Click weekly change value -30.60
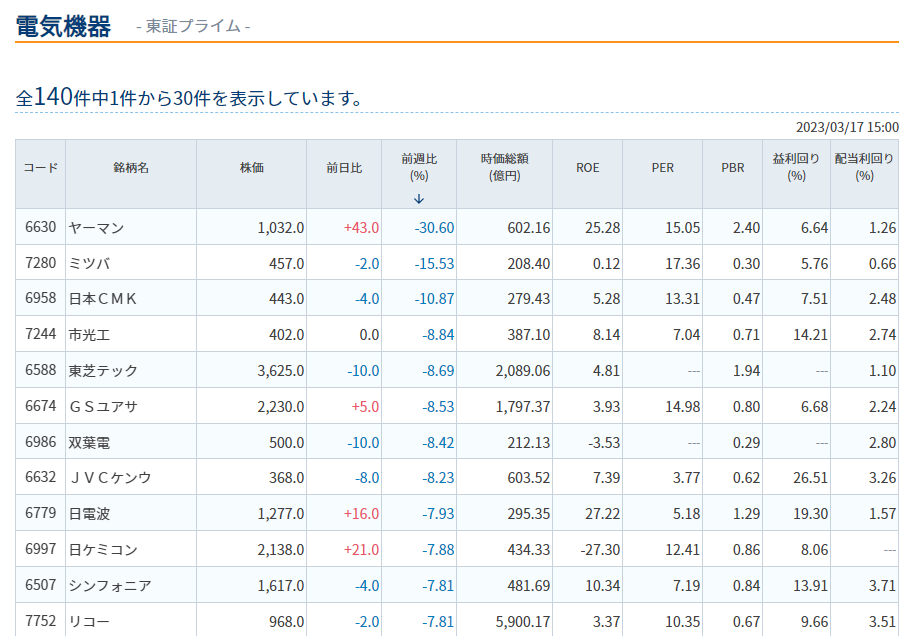Screen dimensions: 920x636 (x=434, y=228)
